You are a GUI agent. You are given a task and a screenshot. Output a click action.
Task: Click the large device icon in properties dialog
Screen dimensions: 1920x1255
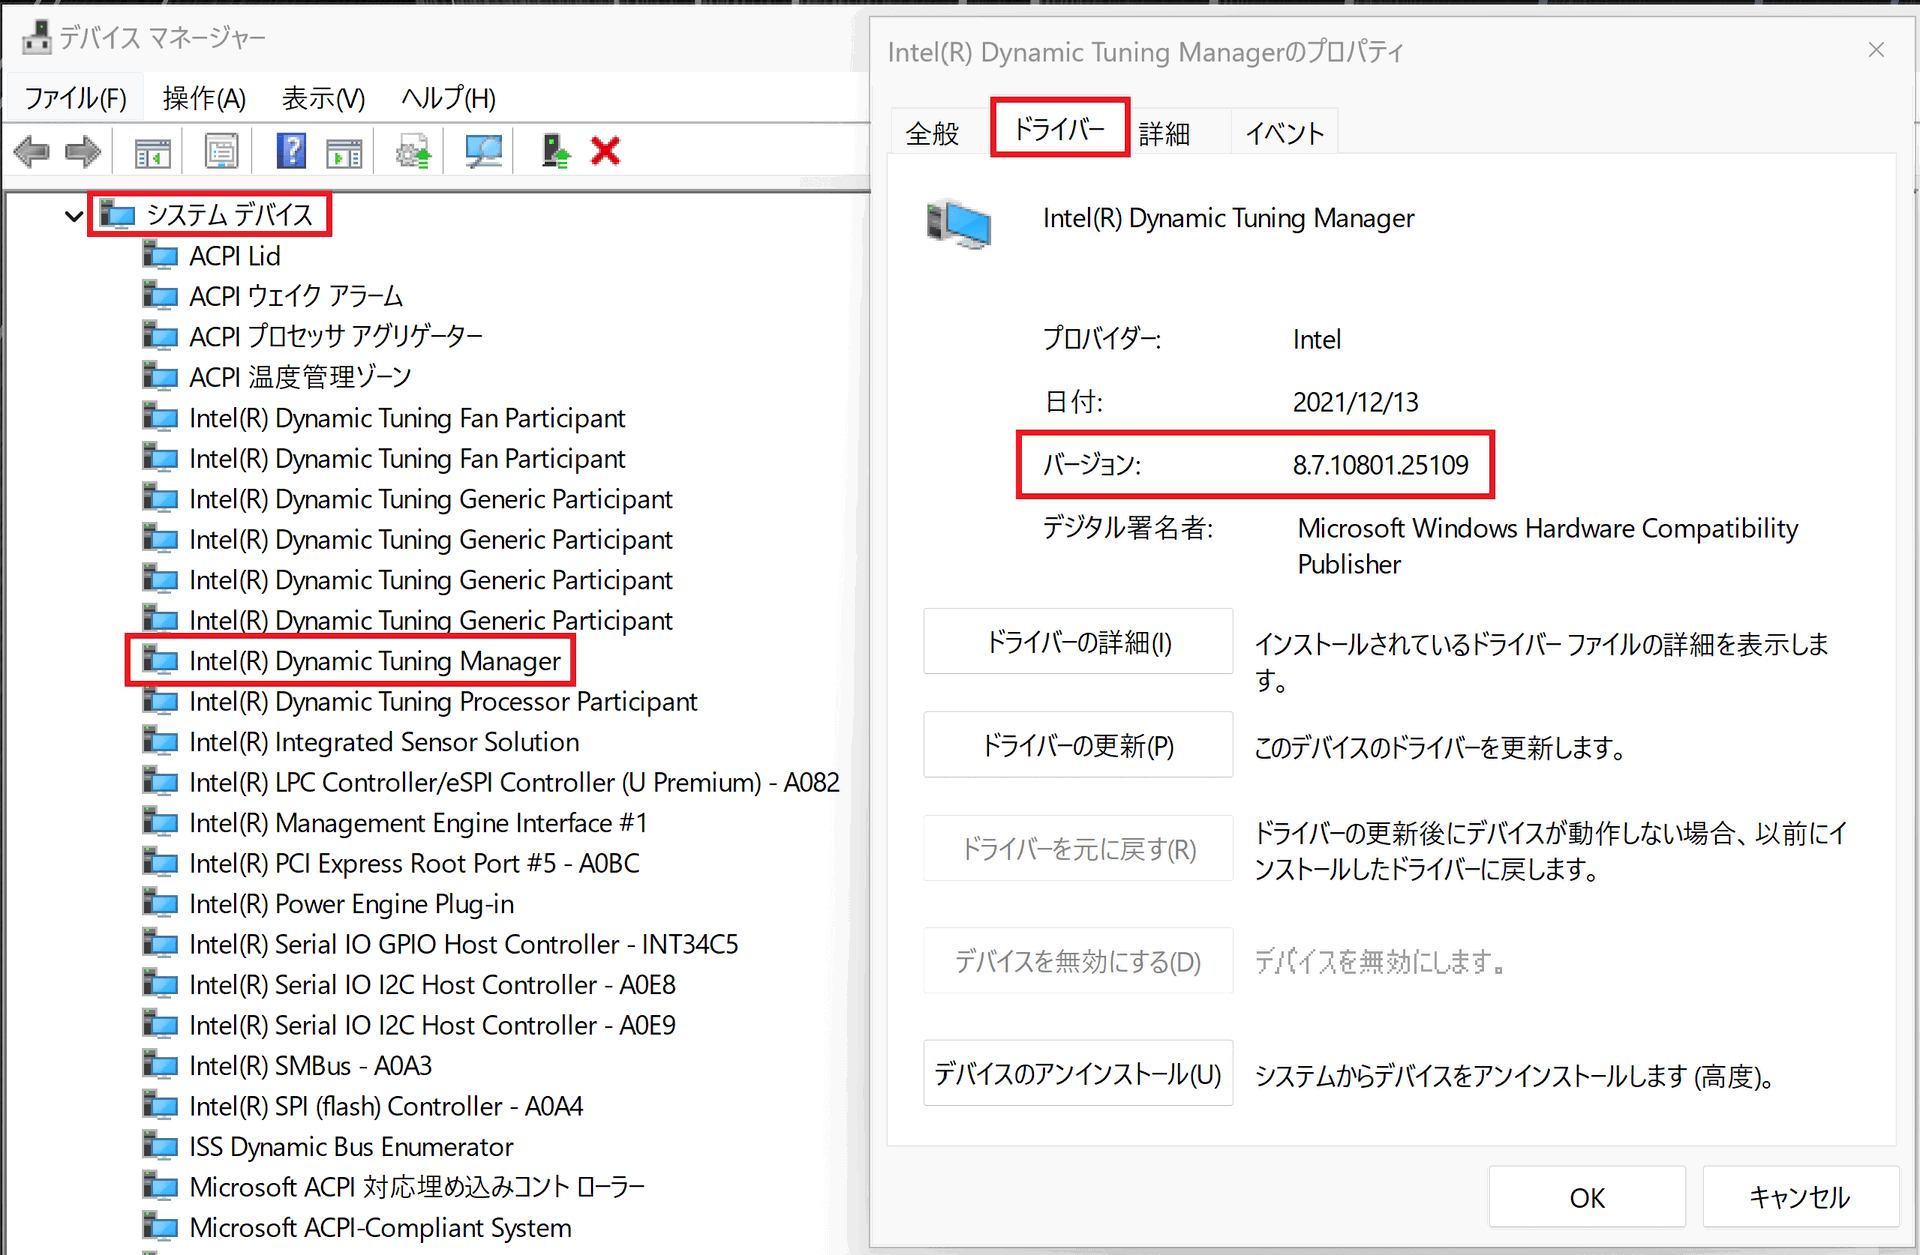[x=958, y=224]
